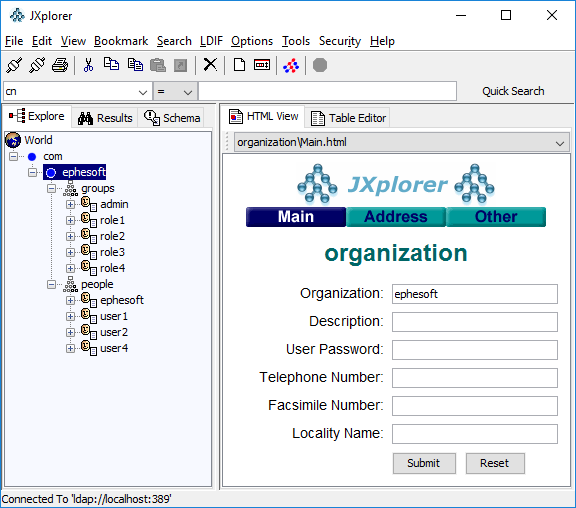This screenshot has width=576, height=508.
Task: Click the Cut scissors toolbar icon
Action: (88, 65)
